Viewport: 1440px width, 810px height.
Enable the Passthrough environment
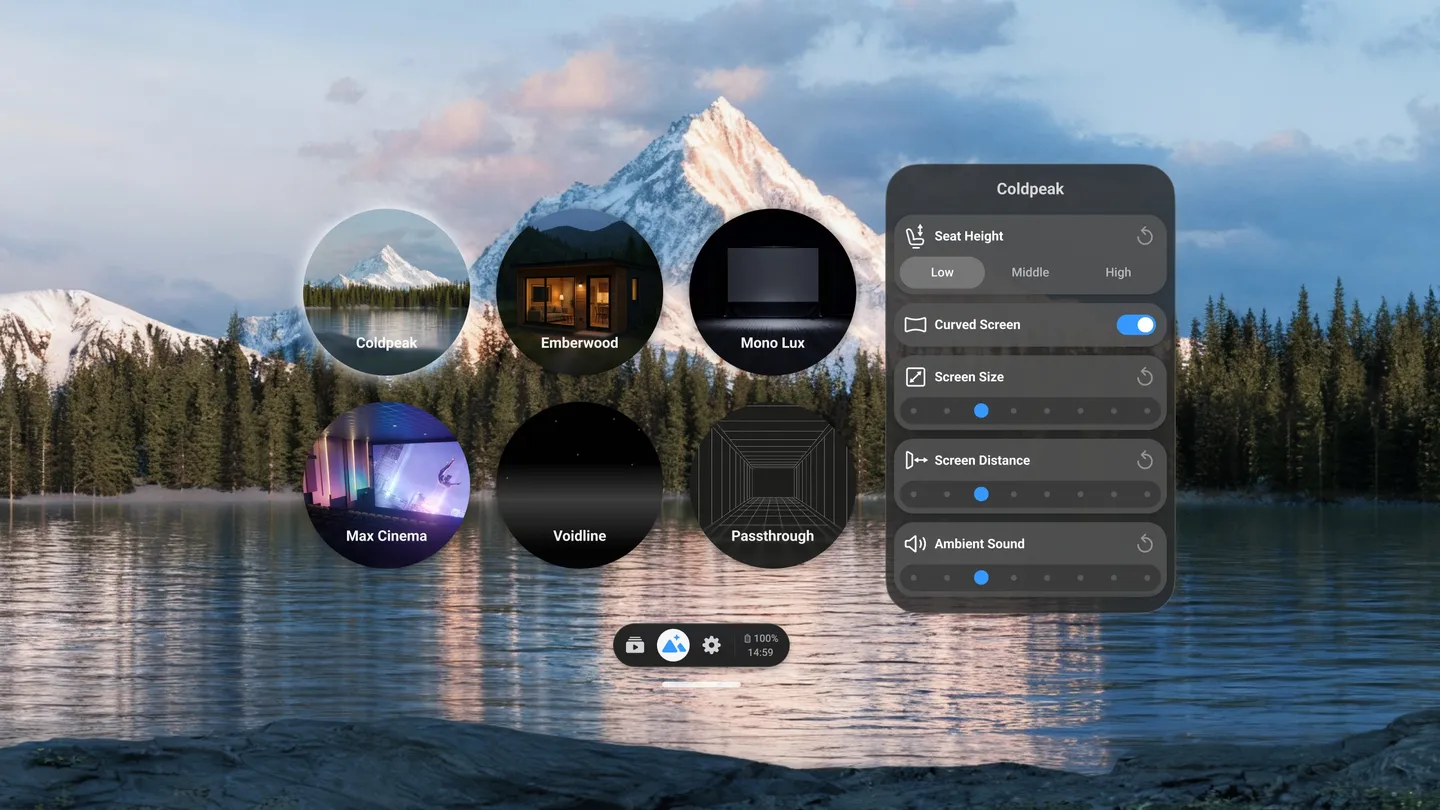tap(772, 485)
